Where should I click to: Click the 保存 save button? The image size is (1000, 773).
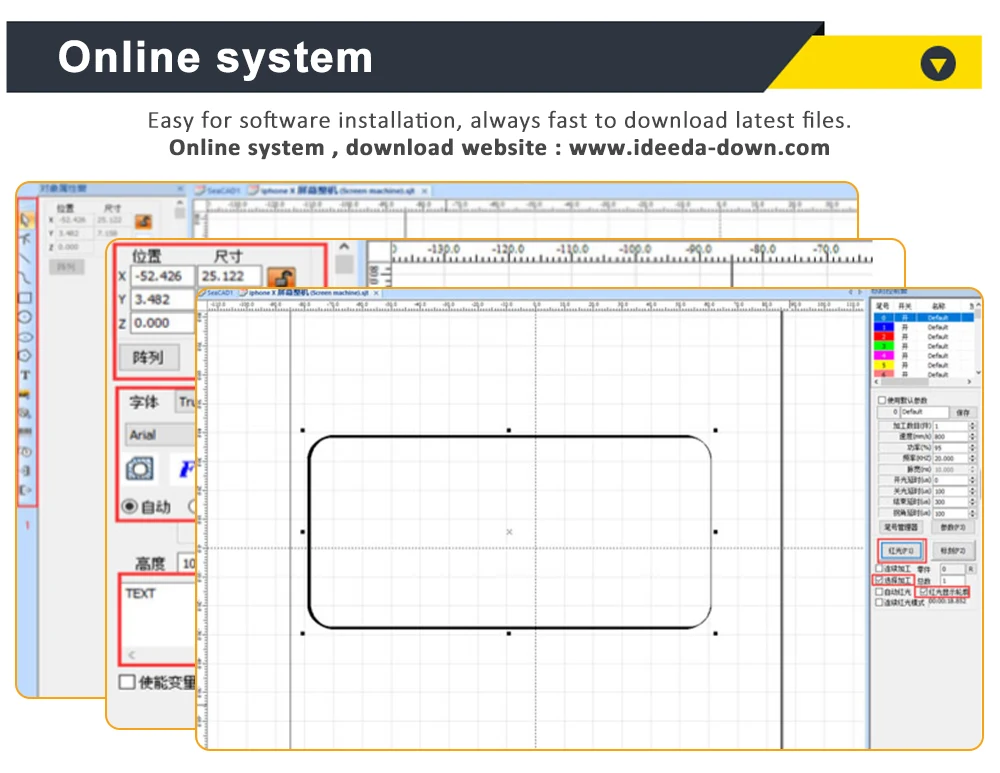tap(962, 413)
